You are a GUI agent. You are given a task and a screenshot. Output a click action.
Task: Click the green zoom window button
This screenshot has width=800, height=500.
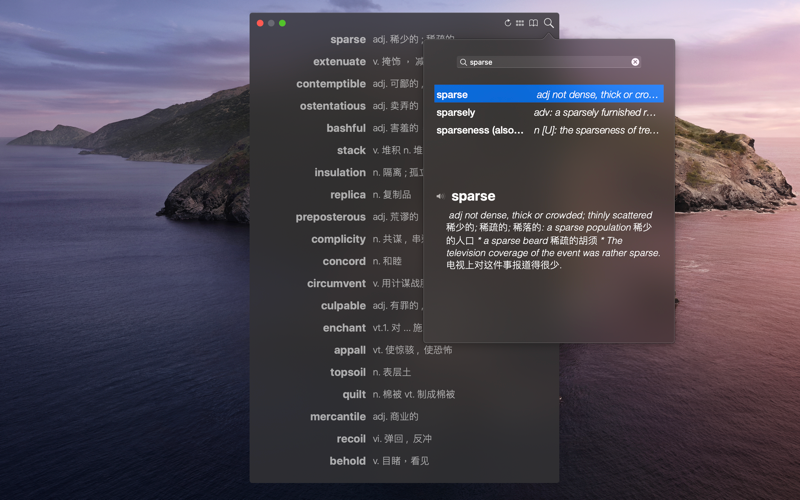tap(282, 23)
